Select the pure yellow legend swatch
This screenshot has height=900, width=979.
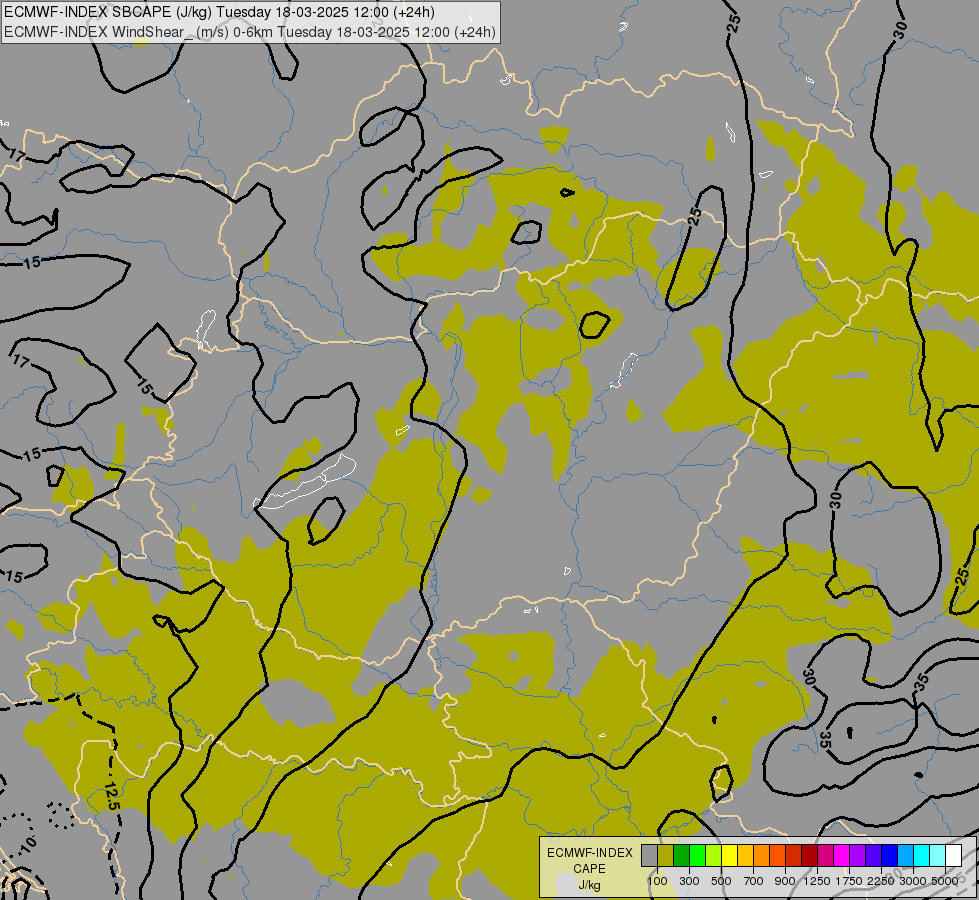[729, 856]
